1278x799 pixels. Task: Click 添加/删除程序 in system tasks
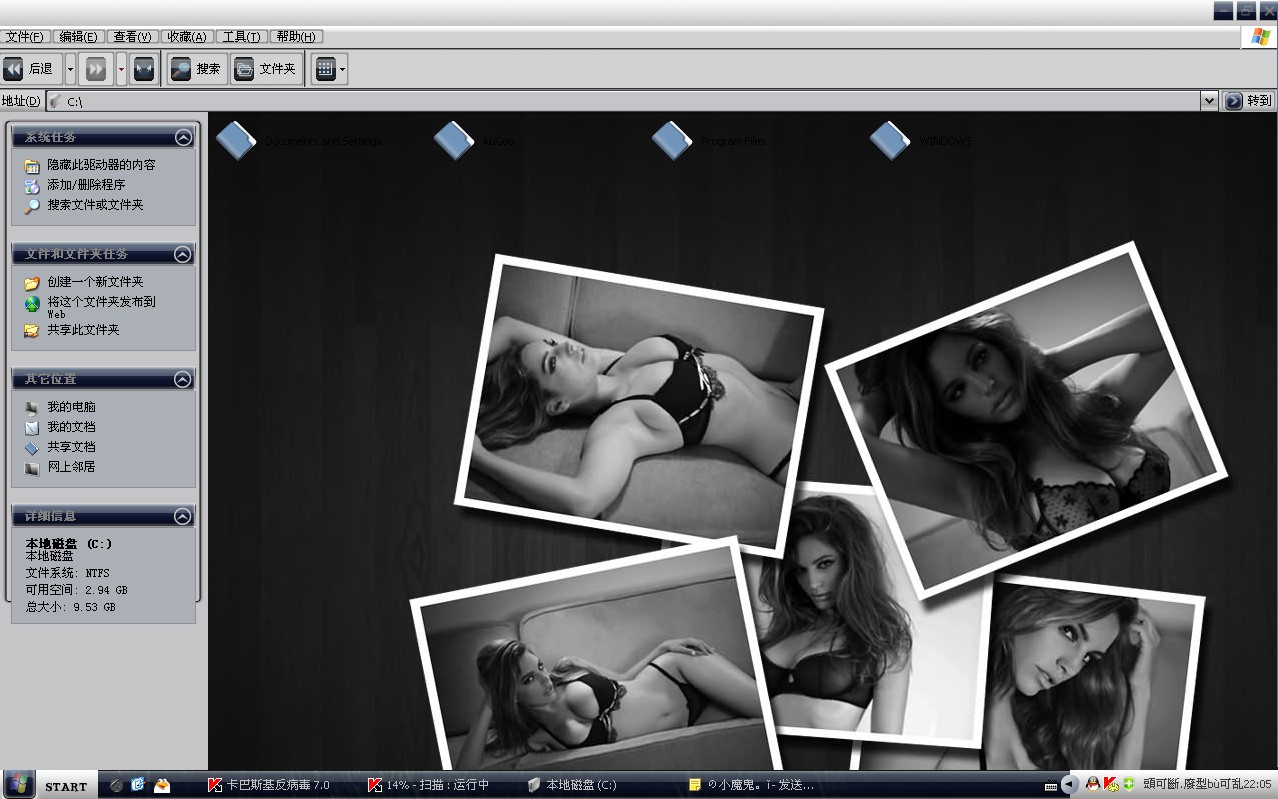pos(86,185)
